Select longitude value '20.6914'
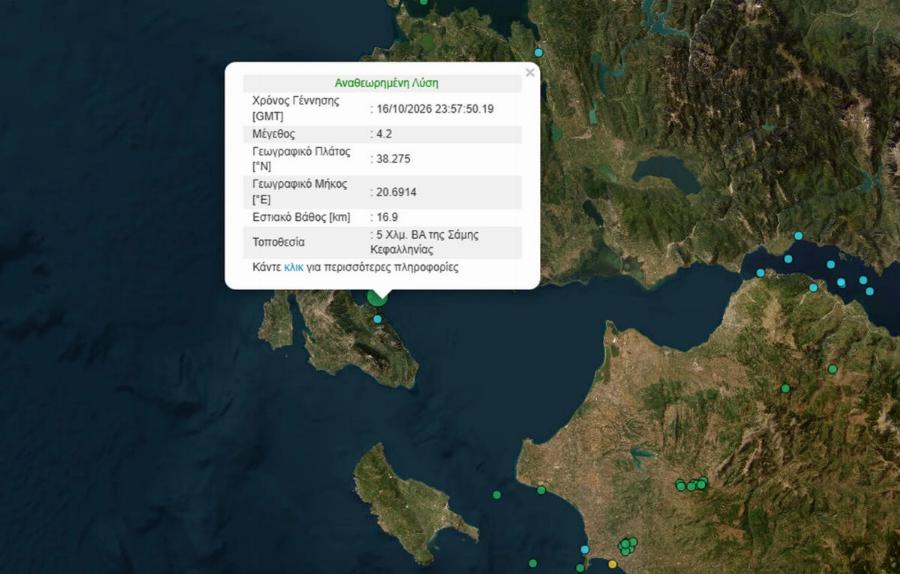This screenshot has width=900, height=574. point(396,192)
